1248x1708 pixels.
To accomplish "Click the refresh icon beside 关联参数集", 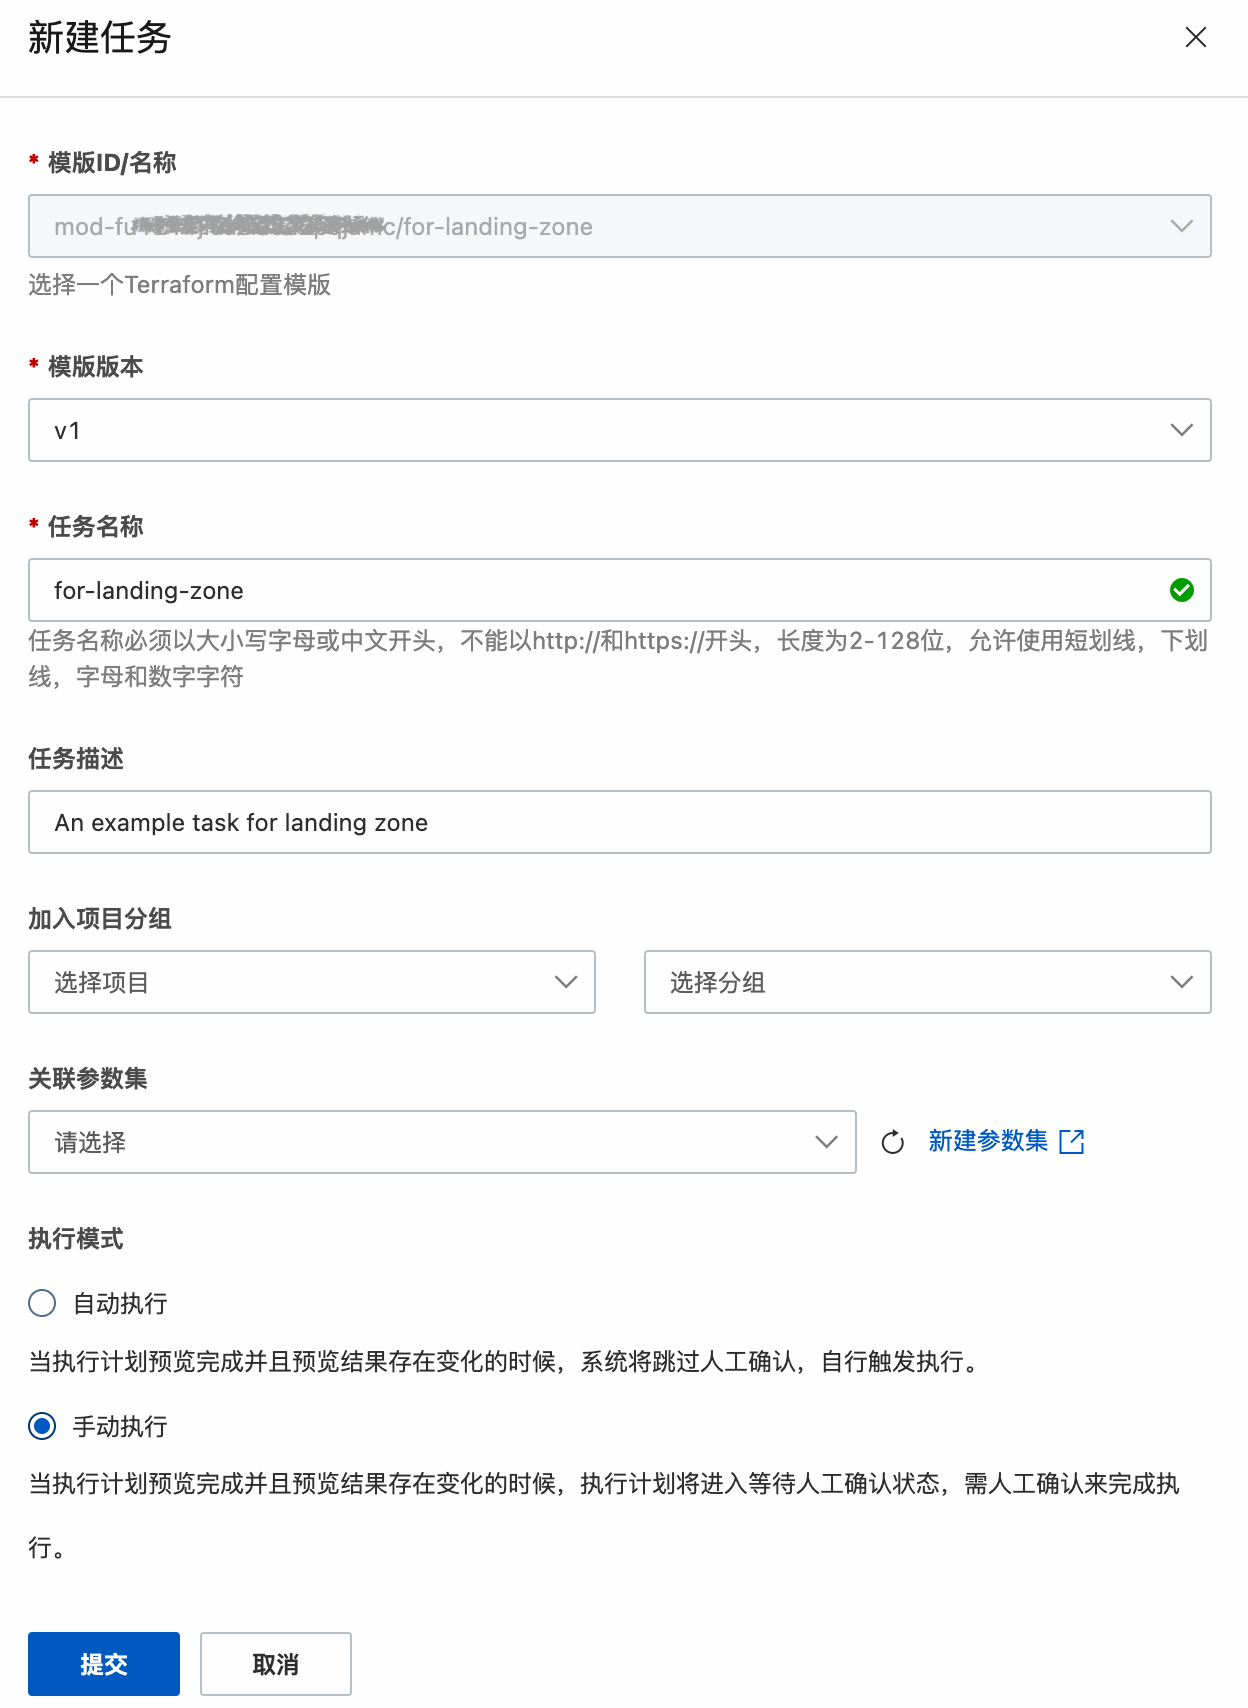I will (x=892, y=1142).
